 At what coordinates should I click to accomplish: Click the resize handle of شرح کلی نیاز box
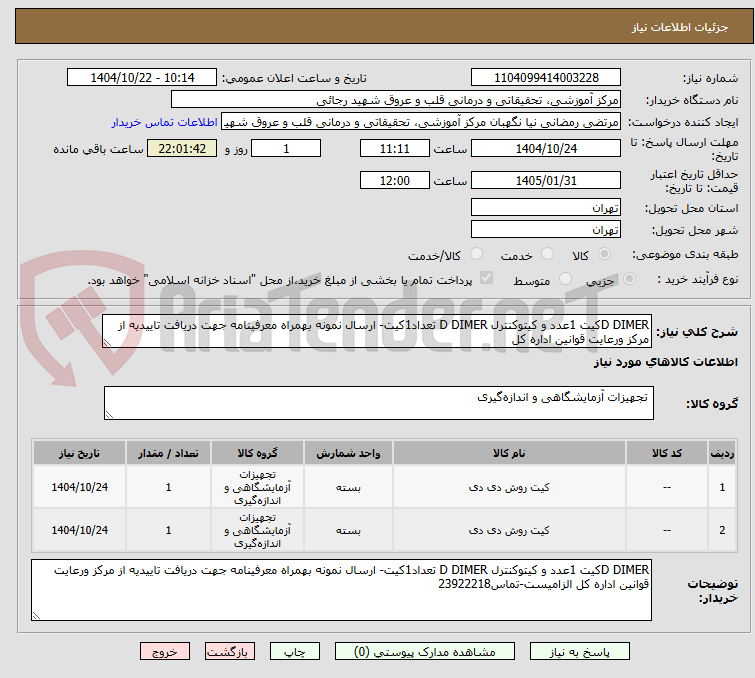[x=107, y=343]
